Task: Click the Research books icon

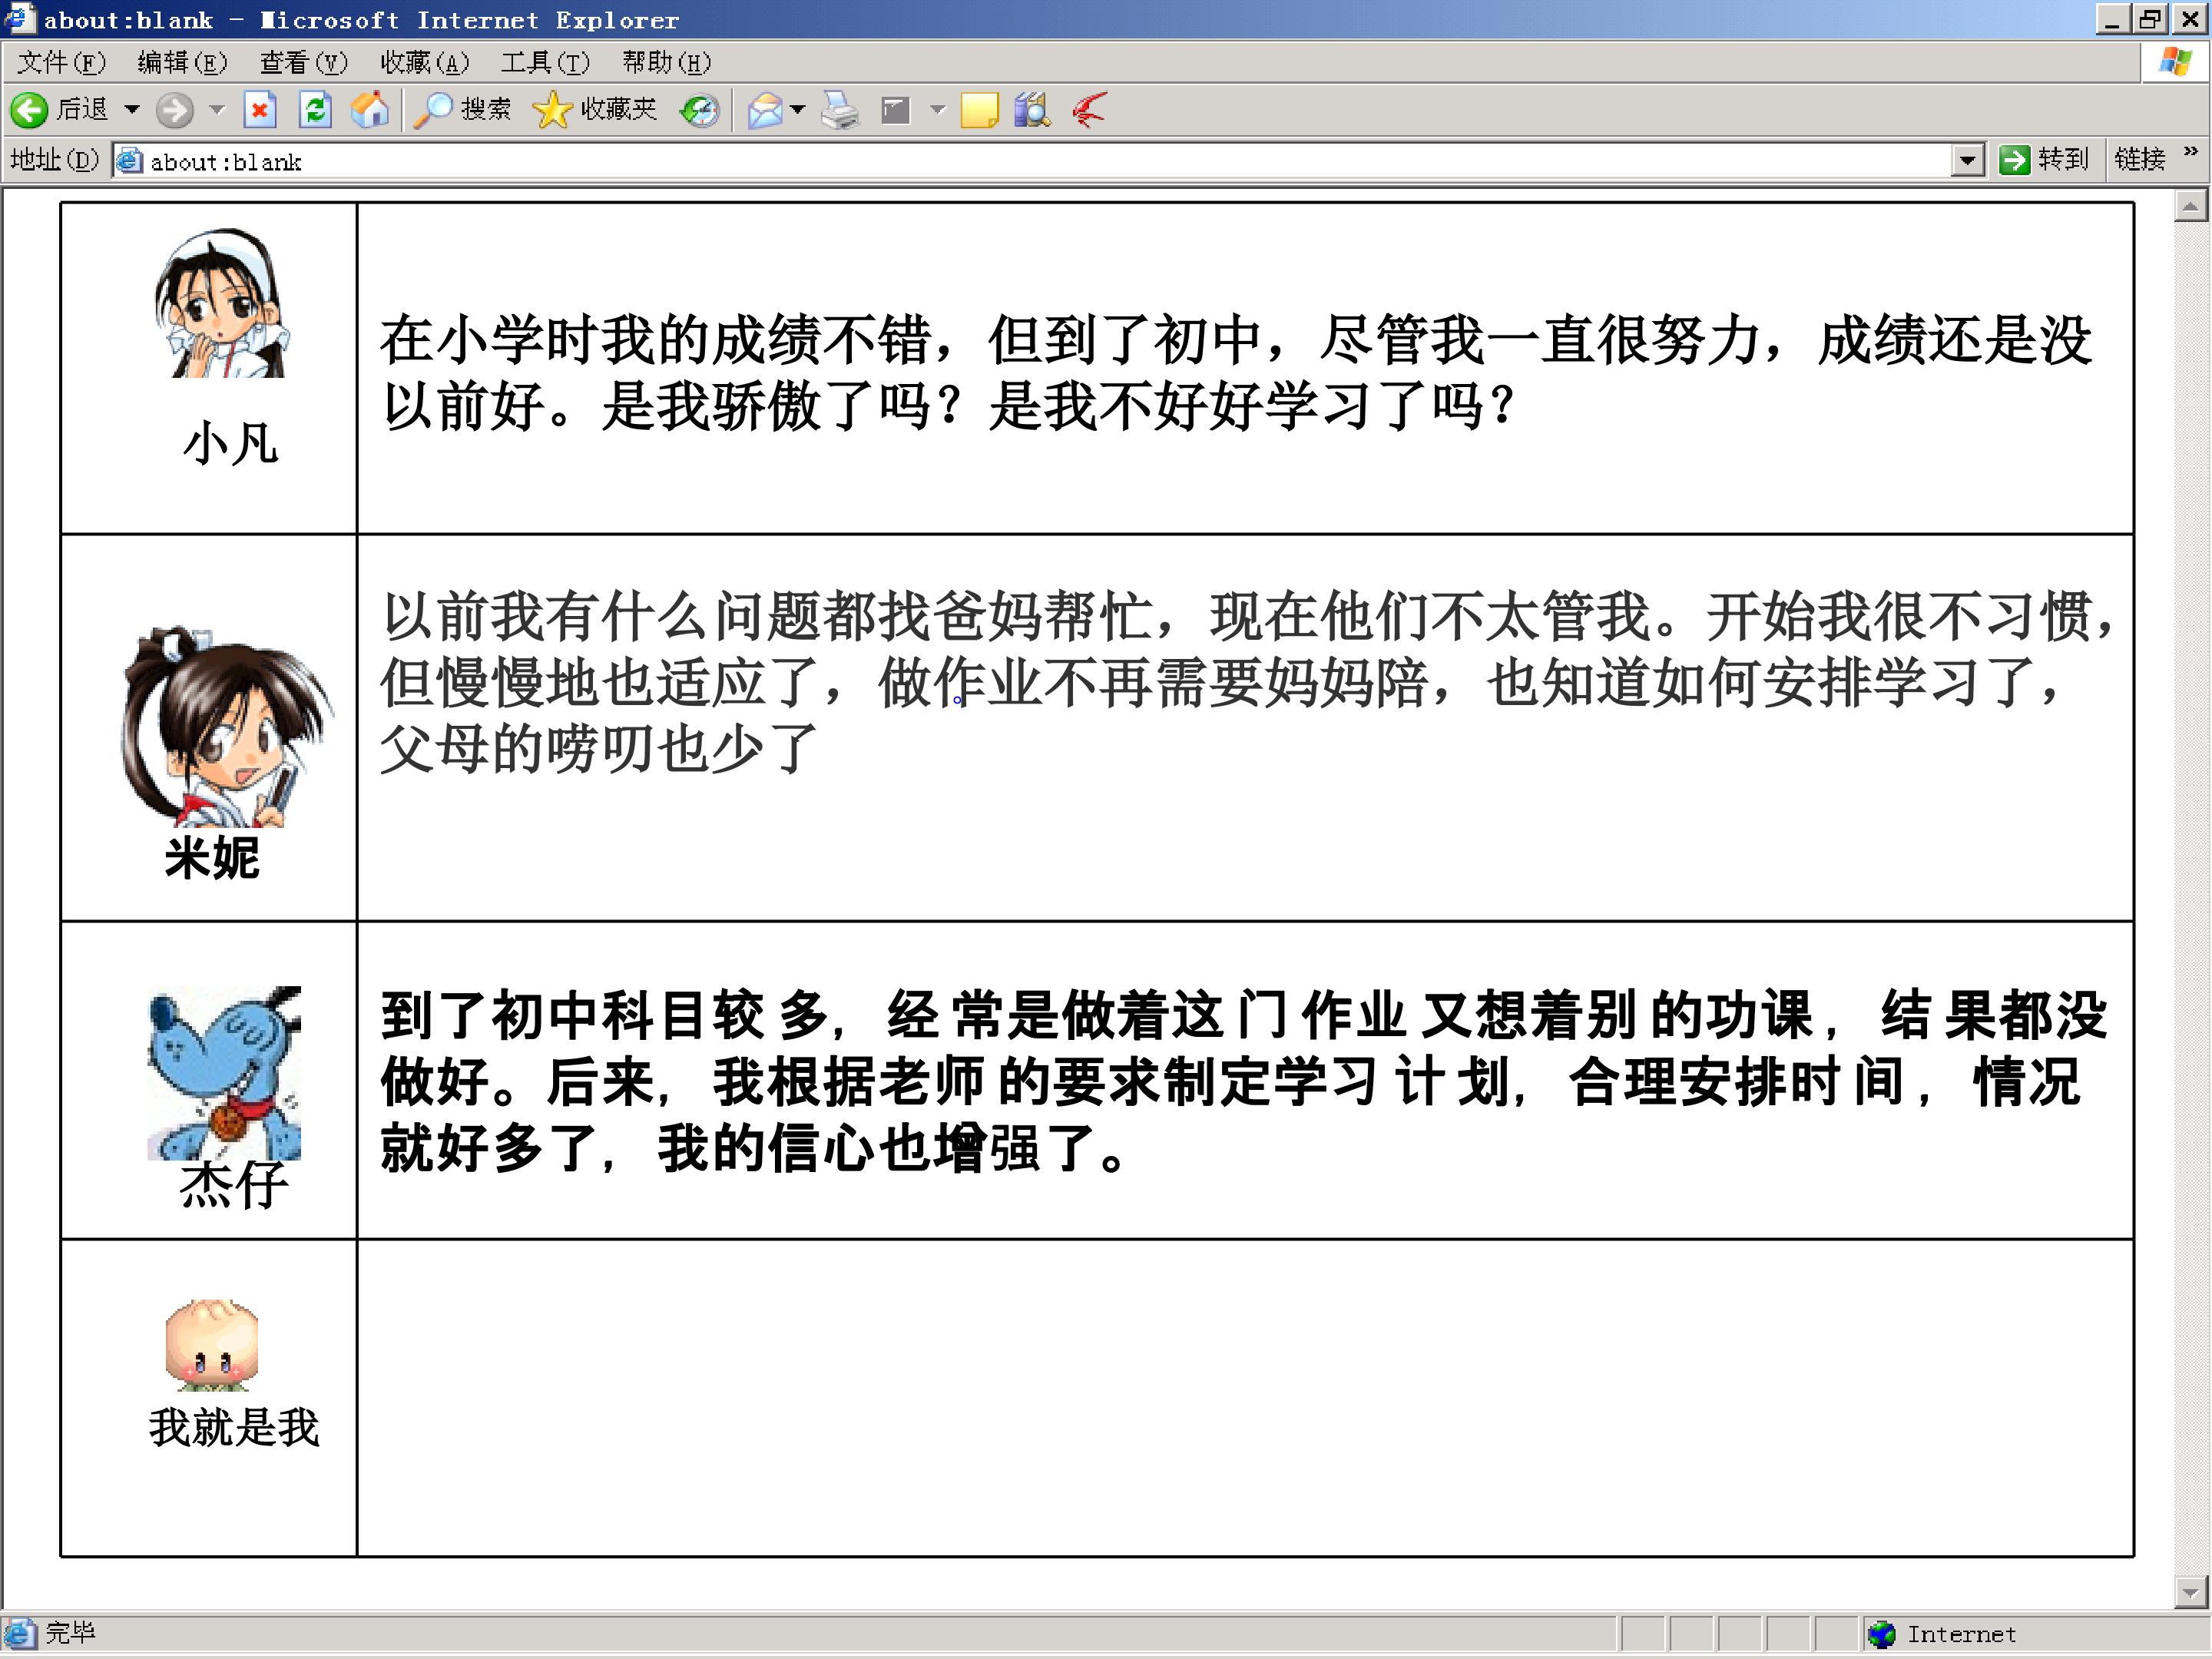Action: pyautogui.click(x=1032, y=110)
